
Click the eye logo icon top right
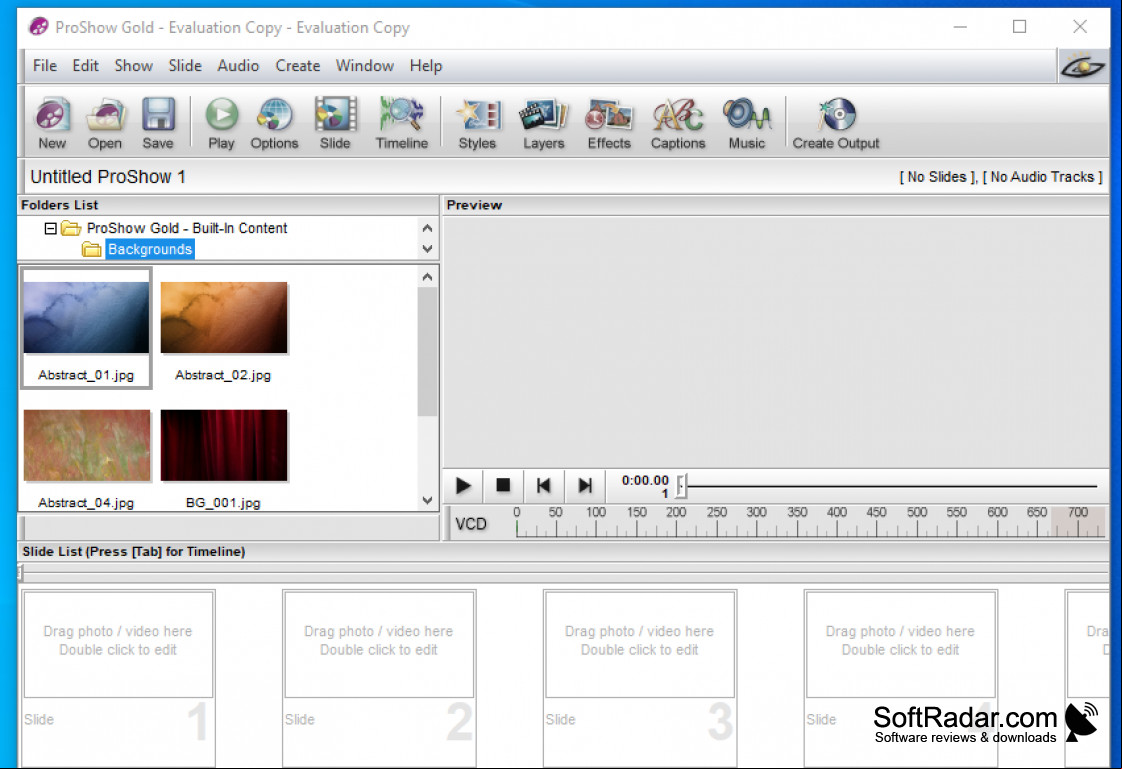tap(1083, 67)
